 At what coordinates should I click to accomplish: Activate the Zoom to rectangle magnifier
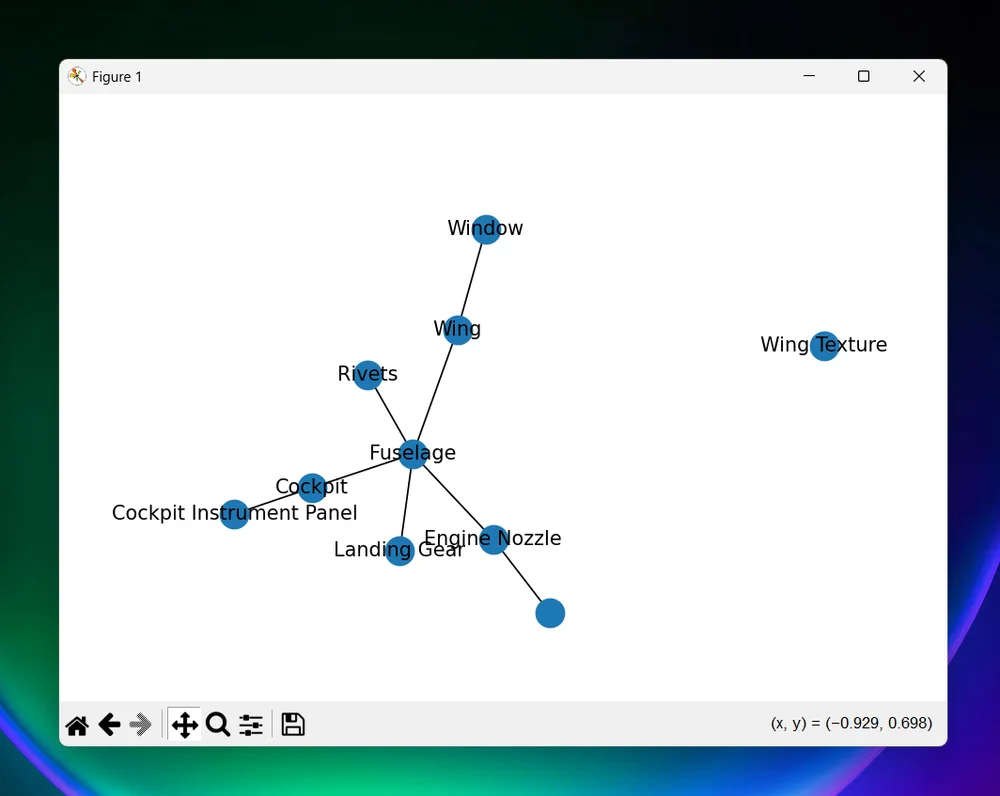(x=217, y=725)
